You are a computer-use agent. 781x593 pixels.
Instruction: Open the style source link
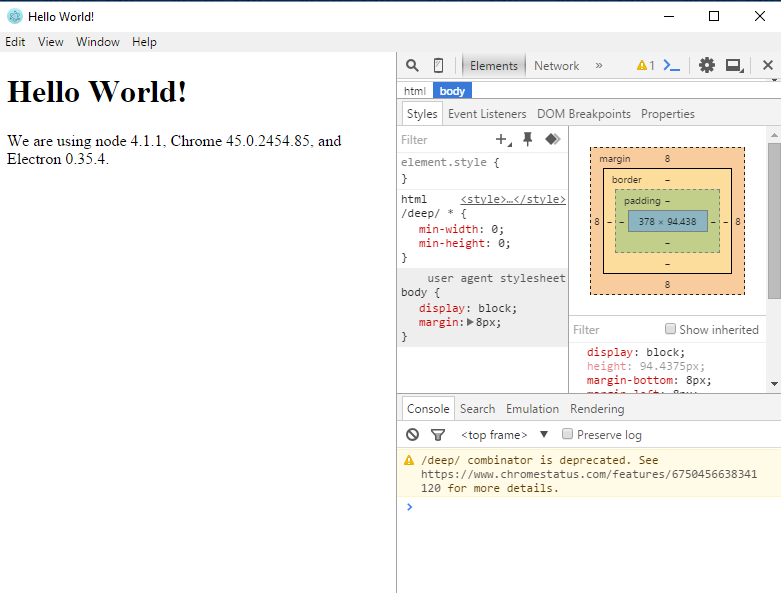click(512, 199)
